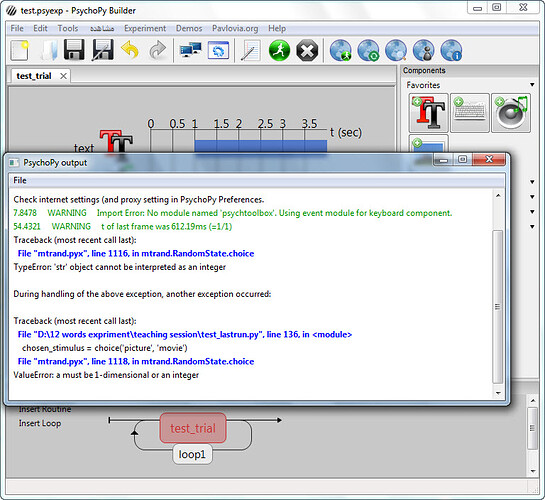Viewport: 545px width, 500px height.
Task: Add Text component from Favorites
Action: [429, 113]
